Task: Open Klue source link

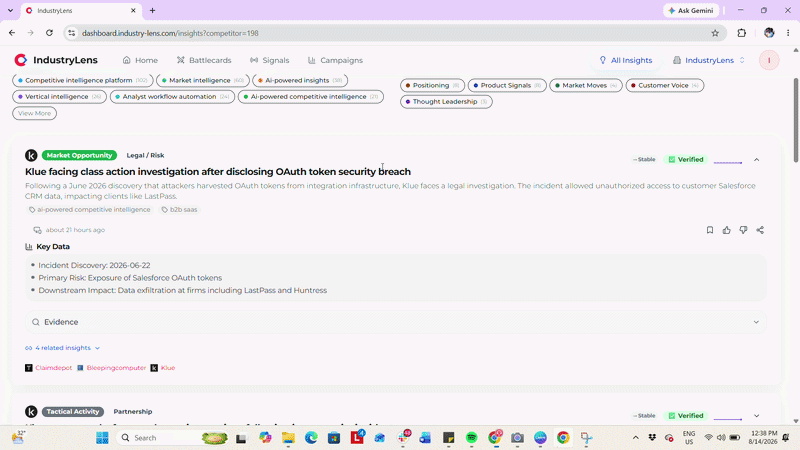Action: click(163, 368)
